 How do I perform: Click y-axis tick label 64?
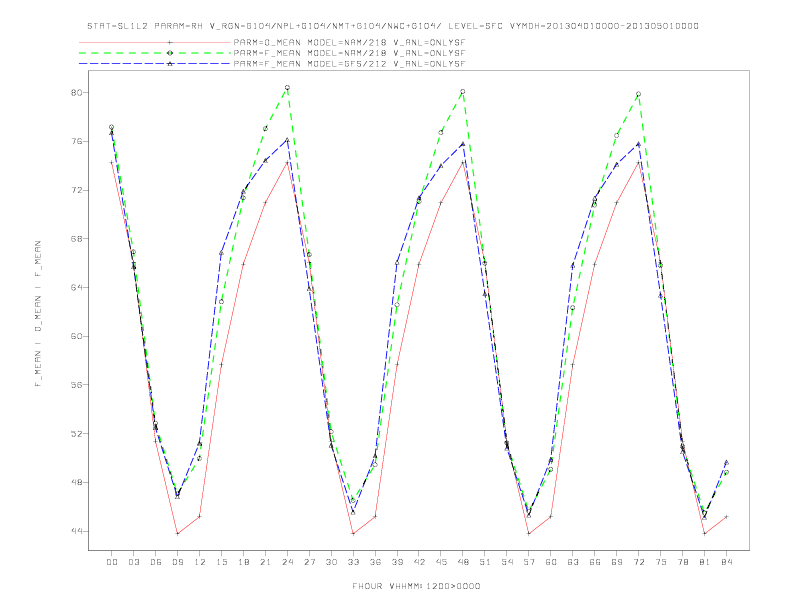[x=76, y=288]
